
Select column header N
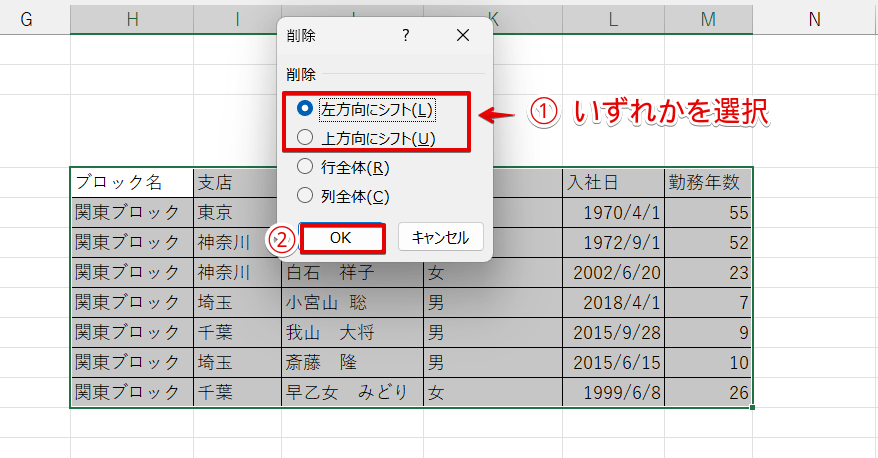point(815,20)
